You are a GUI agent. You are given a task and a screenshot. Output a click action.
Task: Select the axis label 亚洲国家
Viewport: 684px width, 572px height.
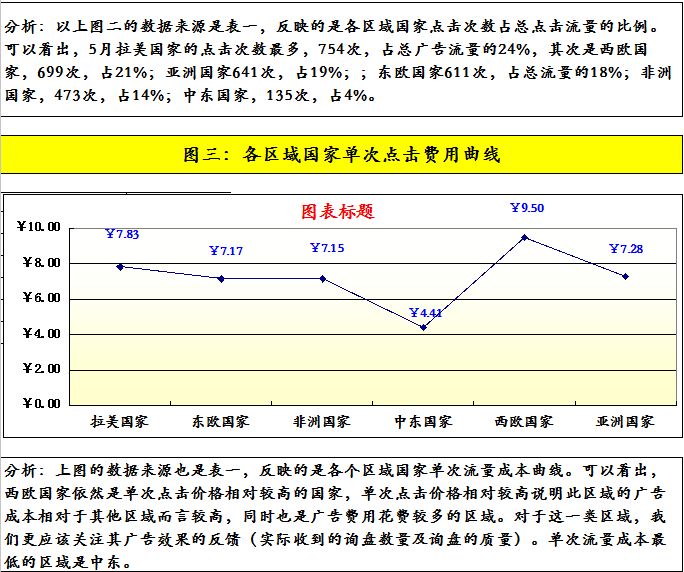coord(625,421)
